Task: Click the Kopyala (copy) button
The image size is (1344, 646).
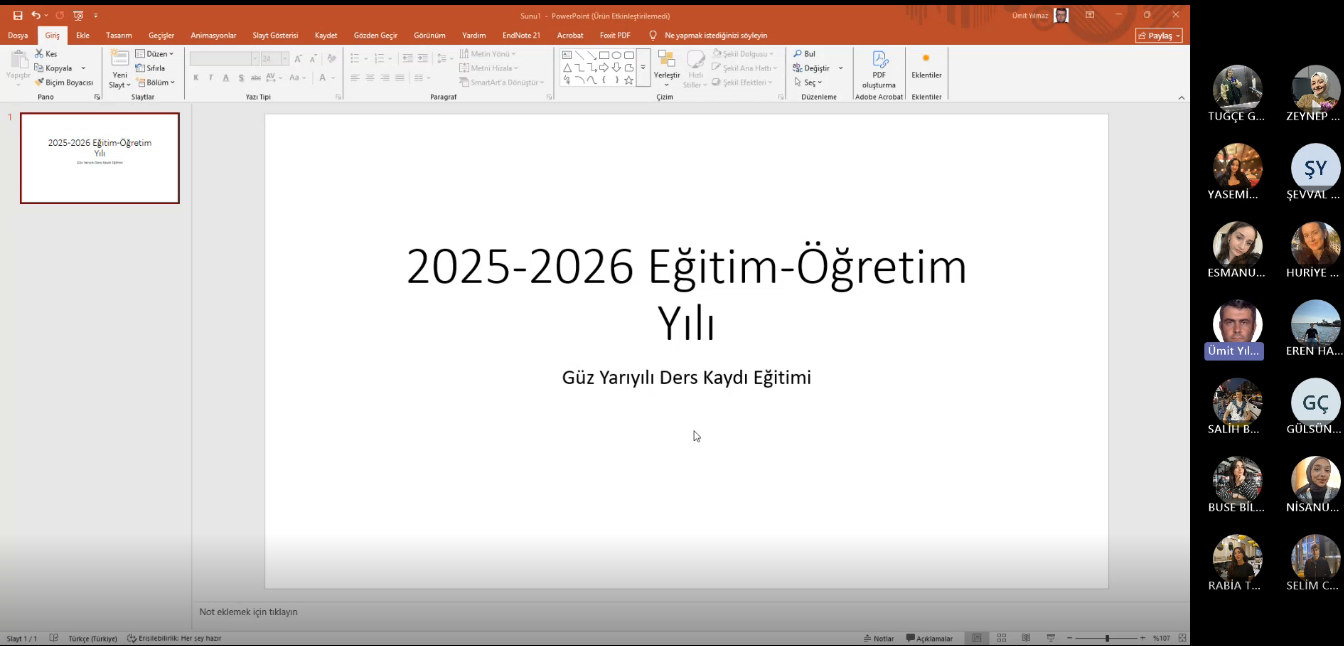Action: tap(55, 68)
